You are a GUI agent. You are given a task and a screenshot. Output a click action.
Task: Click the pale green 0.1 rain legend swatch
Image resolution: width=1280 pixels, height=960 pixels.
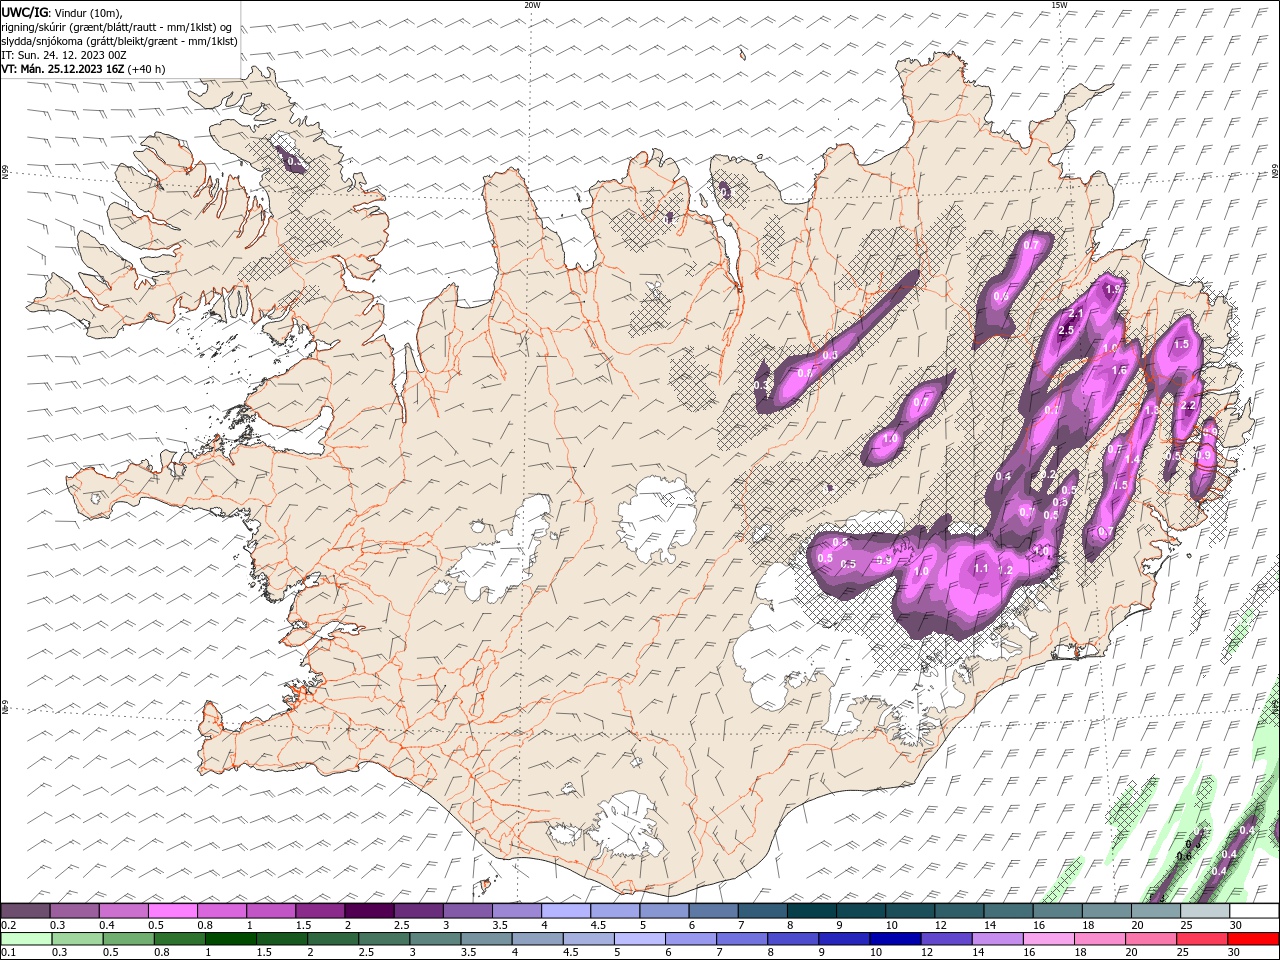tap(27, 939)
